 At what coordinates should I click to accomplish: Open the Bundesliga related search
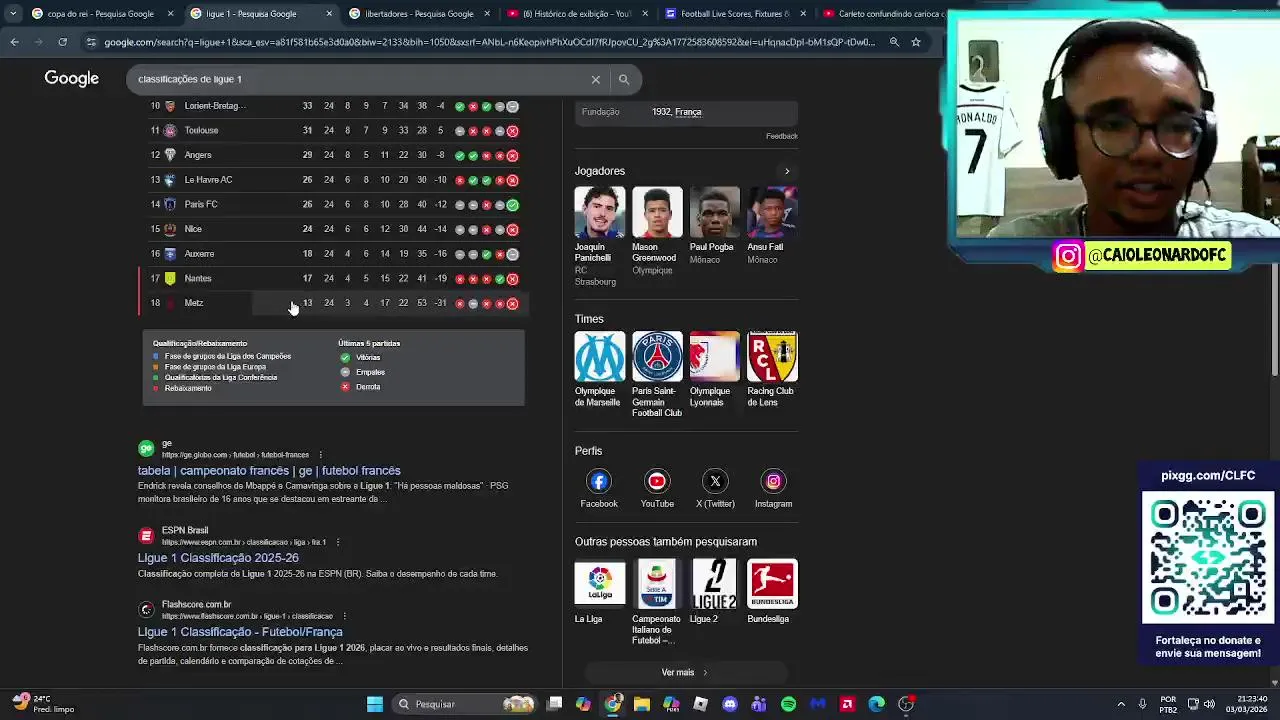click(x=772, y=582)
